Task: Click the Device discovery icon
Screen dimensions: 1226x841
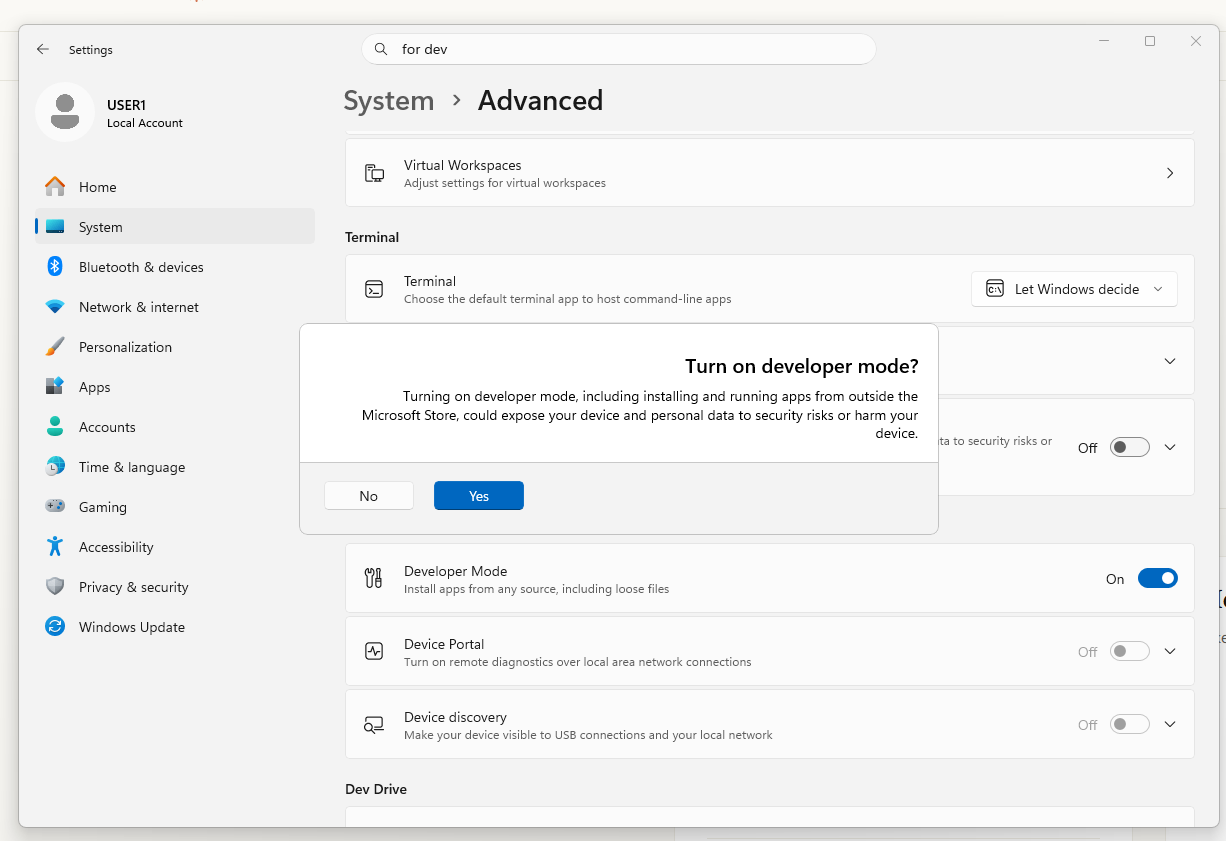Action: click(x=374, y=725)
